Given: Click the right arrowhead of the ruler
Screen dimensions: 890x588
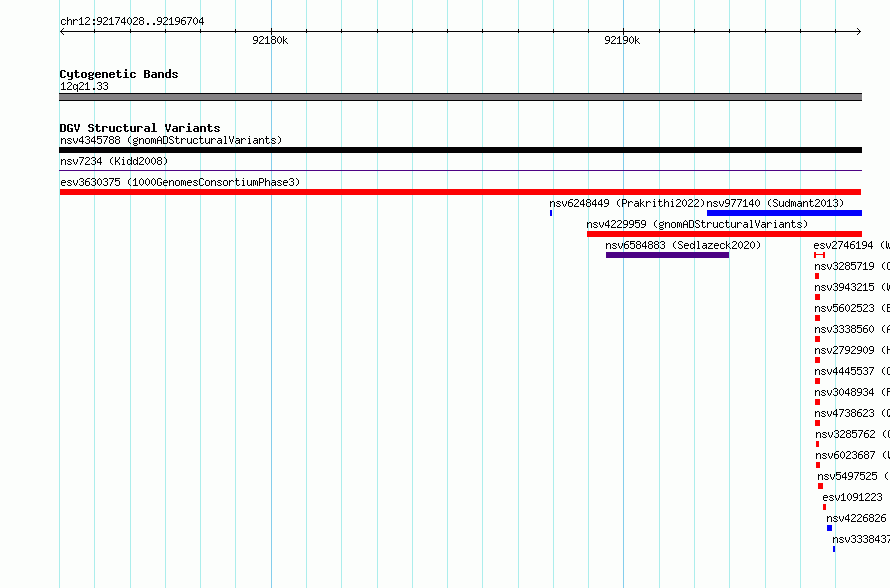Looking at the screenshot, I should (x=859, y=31).
